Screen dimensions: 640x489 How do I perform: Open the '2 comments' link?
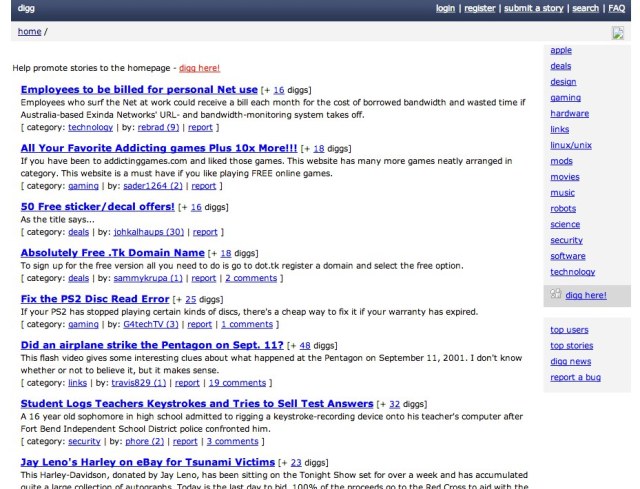click(x=251, y=278)
